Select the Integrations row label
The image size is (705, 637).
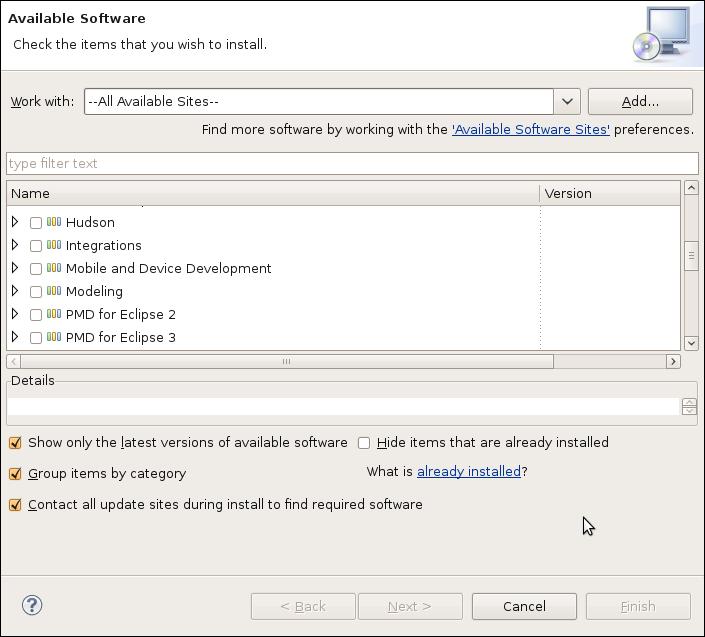coord(103,245)
